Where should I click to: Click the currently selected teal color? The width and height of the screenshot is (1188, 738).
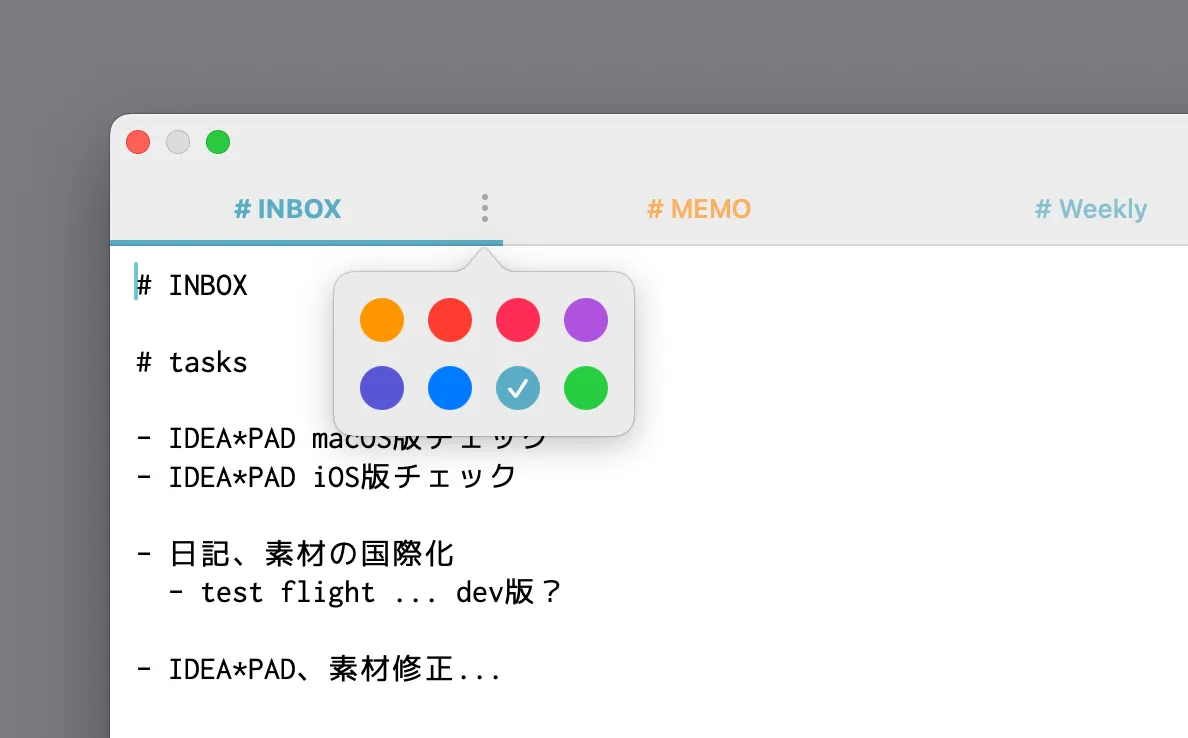(518, 388)
